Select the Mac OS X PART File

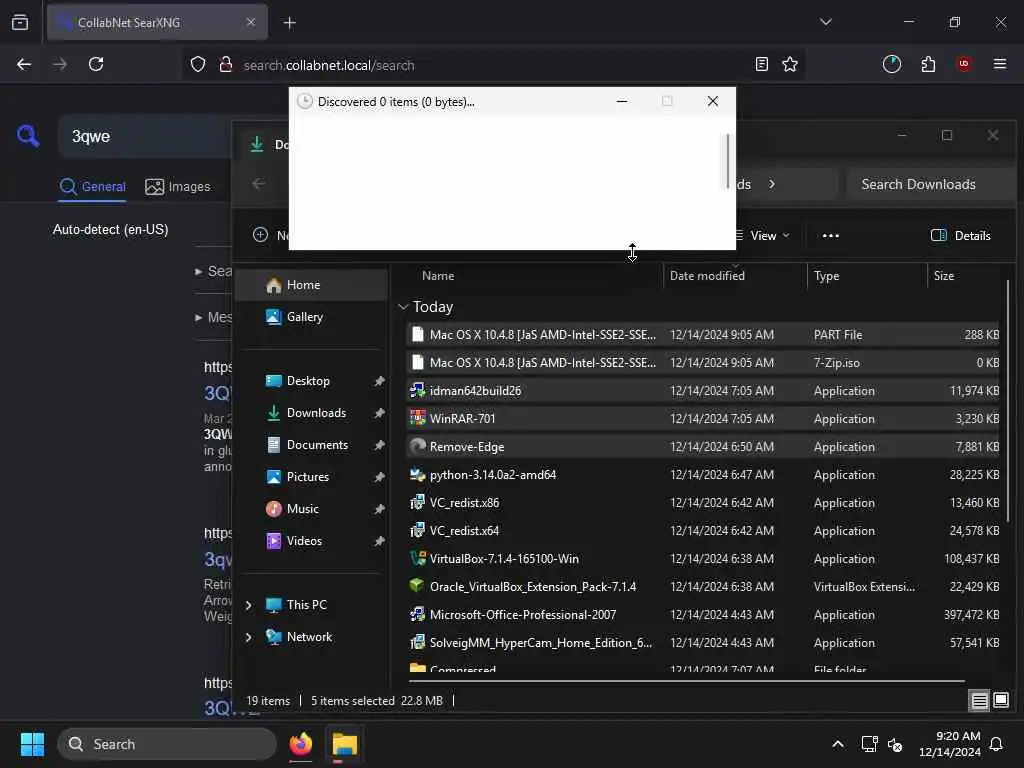[703, 334]
